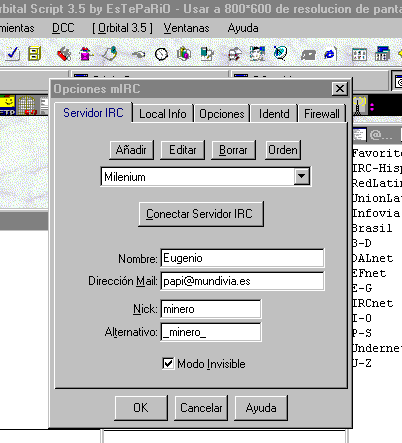The width and height of the screenshot is (402, 443).
Task: Click the grid panel toolbar icon
Action: click(359, 54)
